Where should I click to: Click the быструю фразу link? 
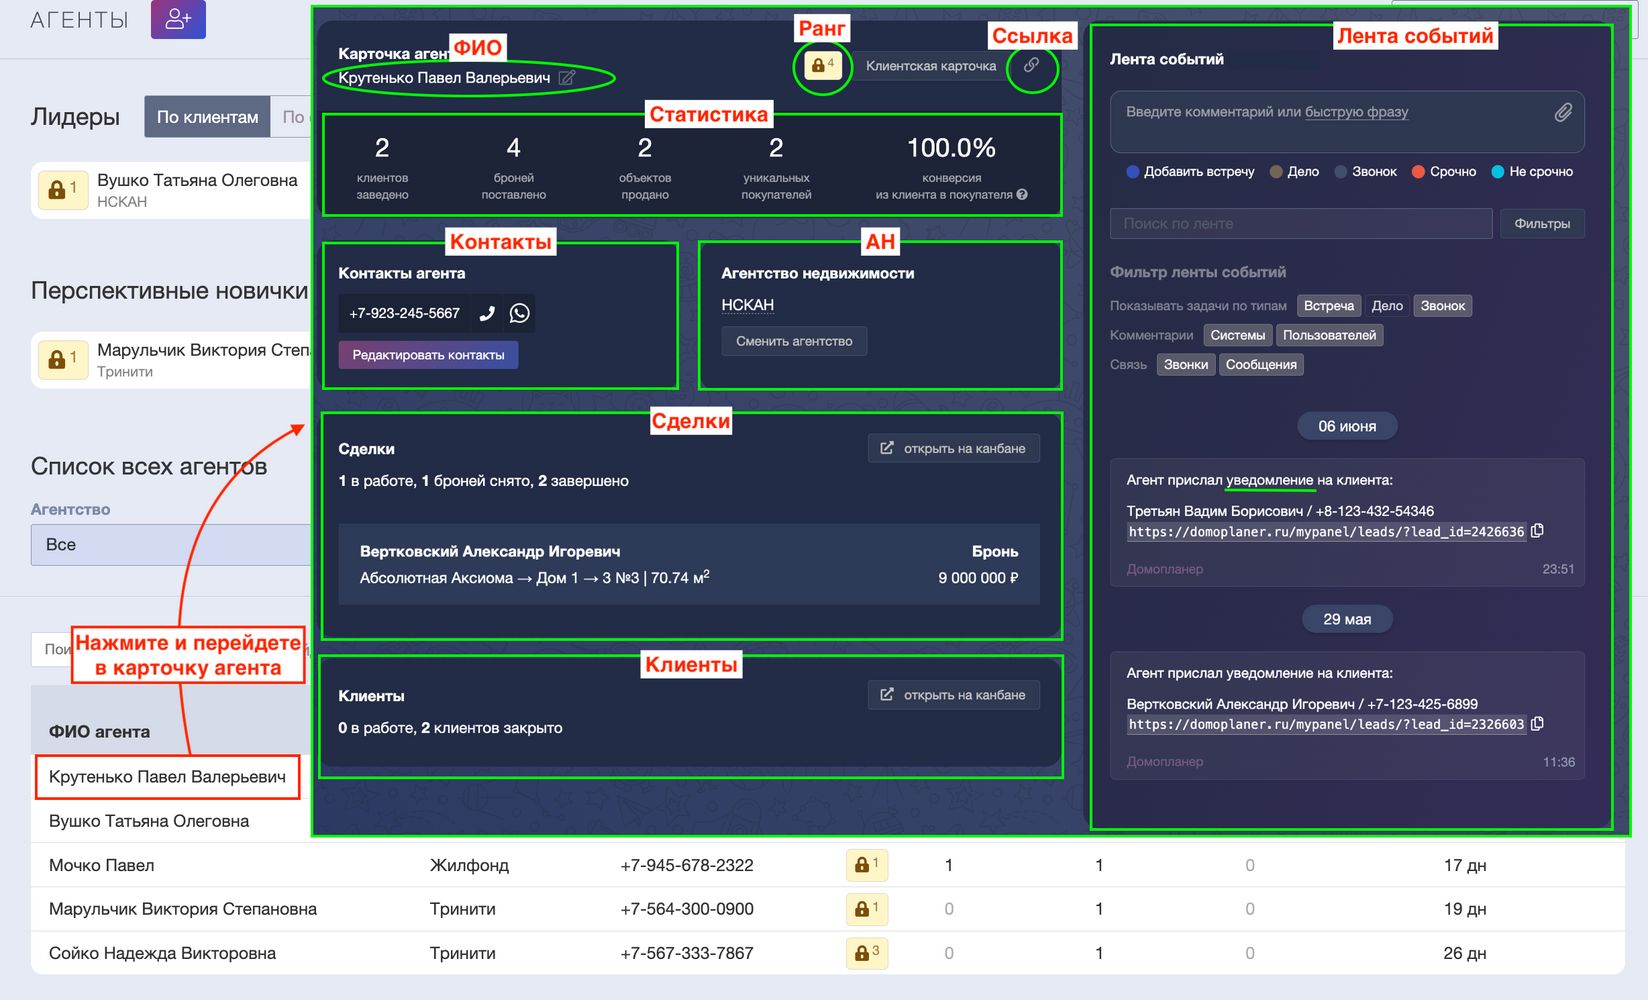click(1356, 112)
